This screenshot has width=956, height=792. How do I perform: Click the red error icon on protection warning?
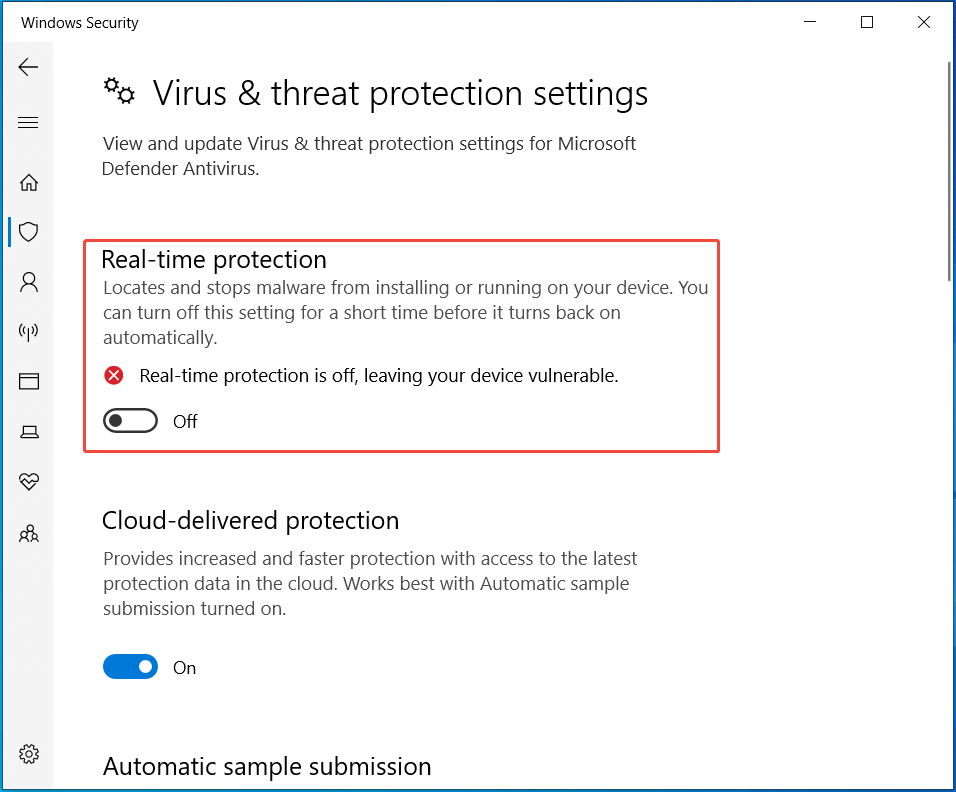pyautogui.click(x=113, y=375)
